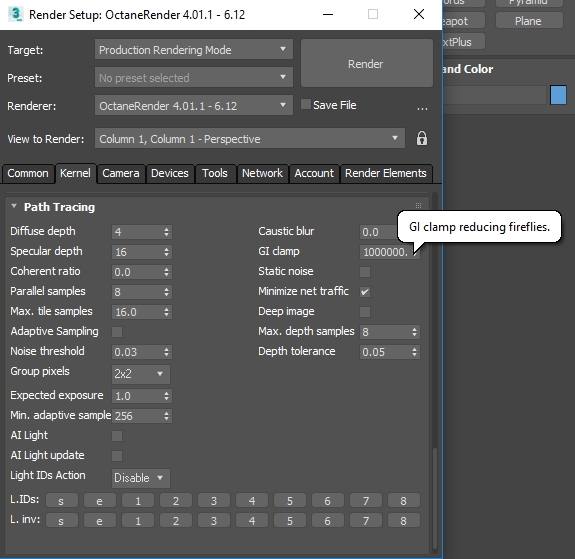Click the Noise threshold spinner arrows
The width and height of the screenshot is (575, 559).
[166, 352]
